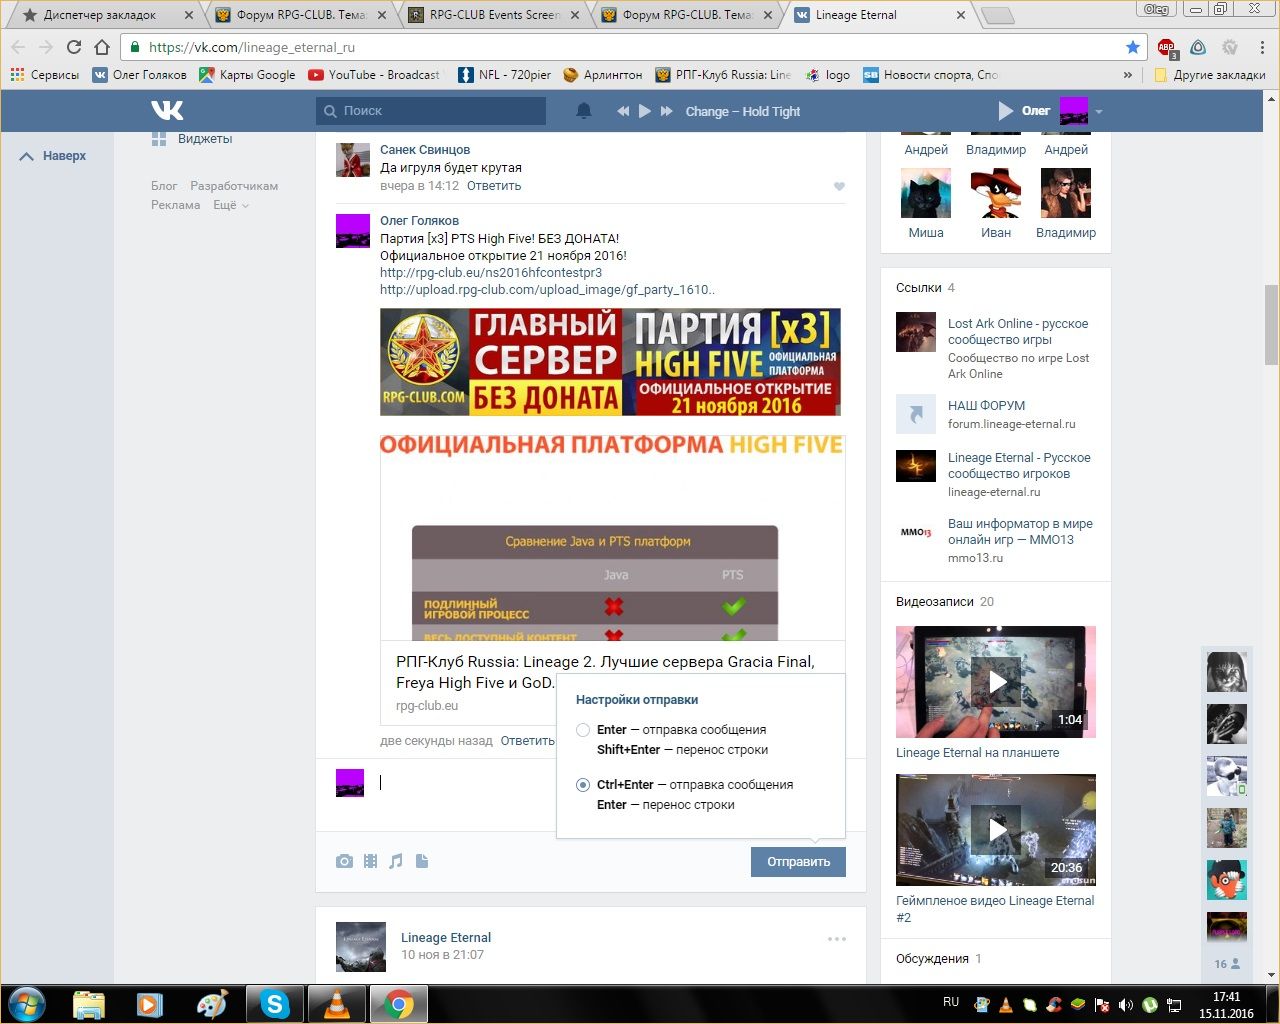1280x1024 pixels.
Task: Open the Другие закладки folder
Action: click(1209, 75)
